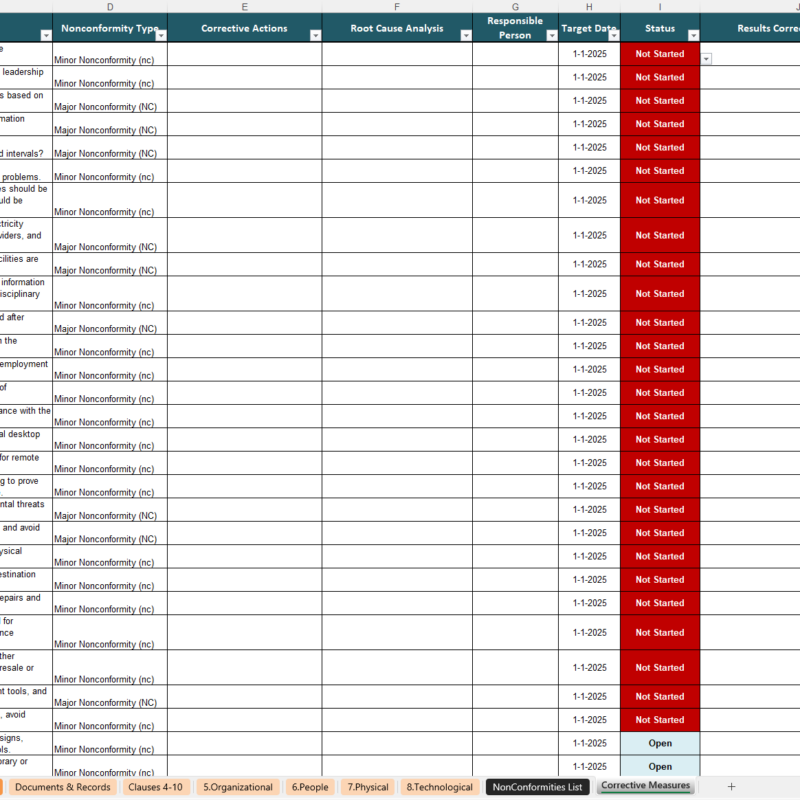Open the Status column filter dropdown
Image resolution: width=800 pixels, height=800 pixels.
[x=693, y=35]
